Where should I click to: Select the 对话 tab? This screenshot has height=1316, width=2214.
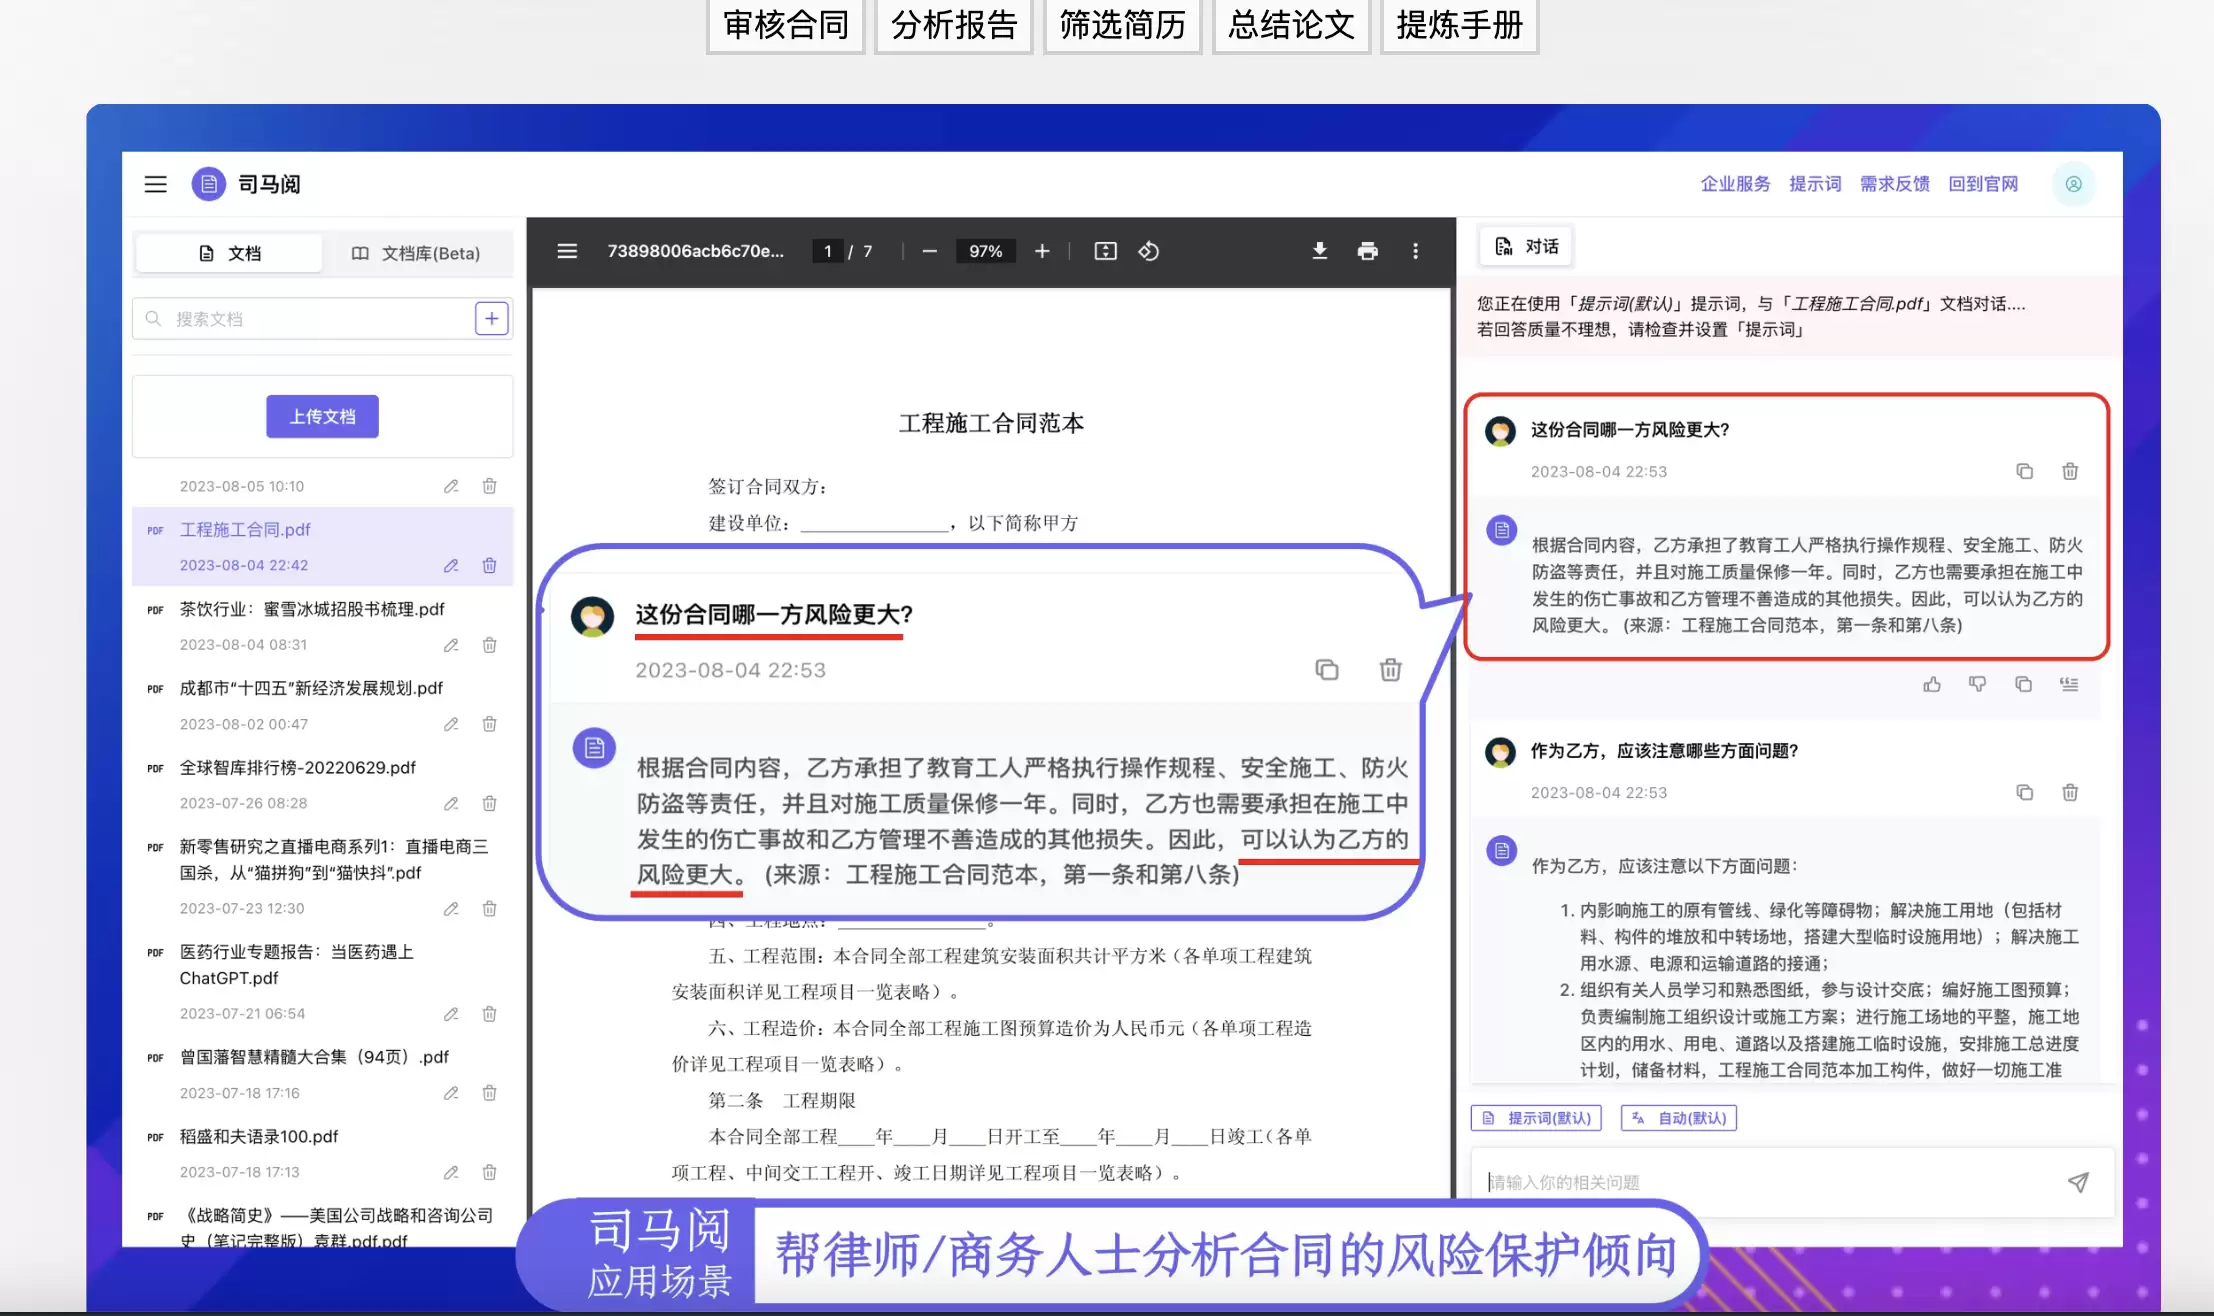click(1526, 246)
